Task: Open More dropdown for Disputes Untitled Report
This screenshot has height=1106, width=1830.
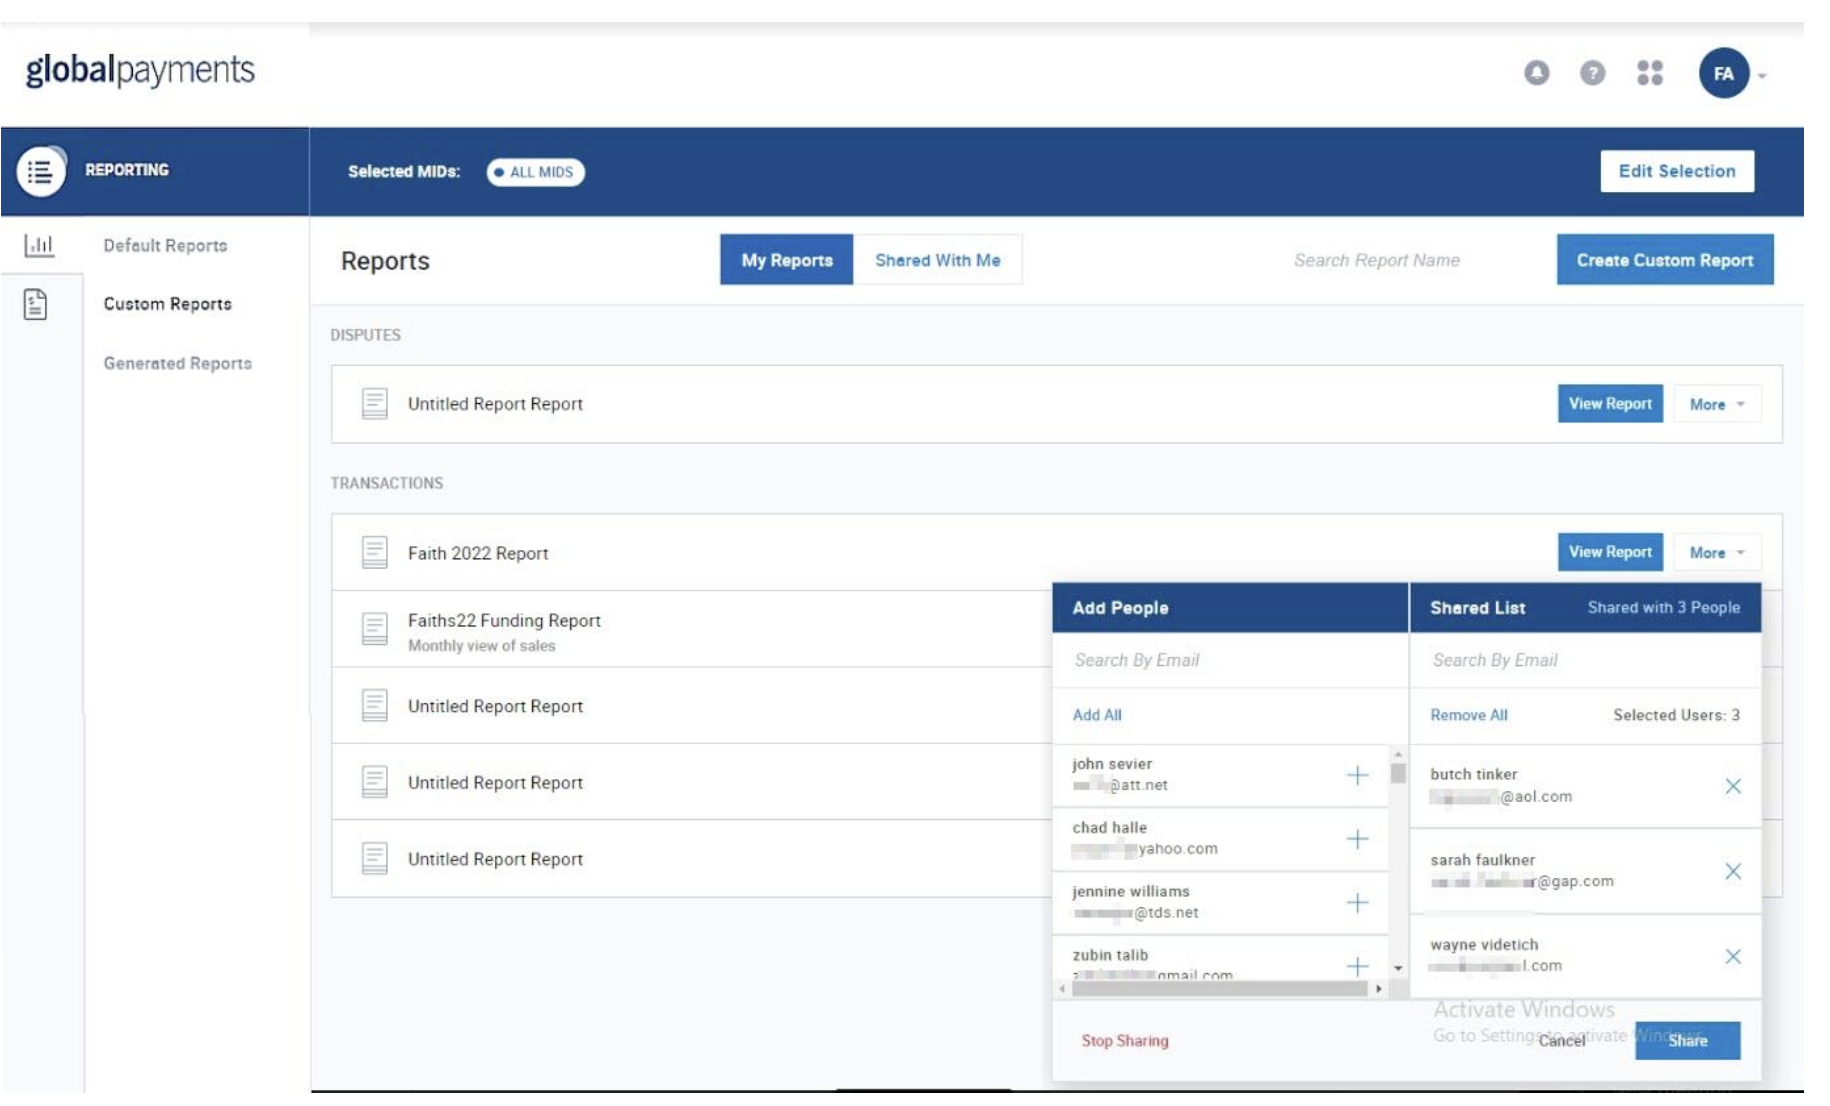Action: pos(1716,405)
